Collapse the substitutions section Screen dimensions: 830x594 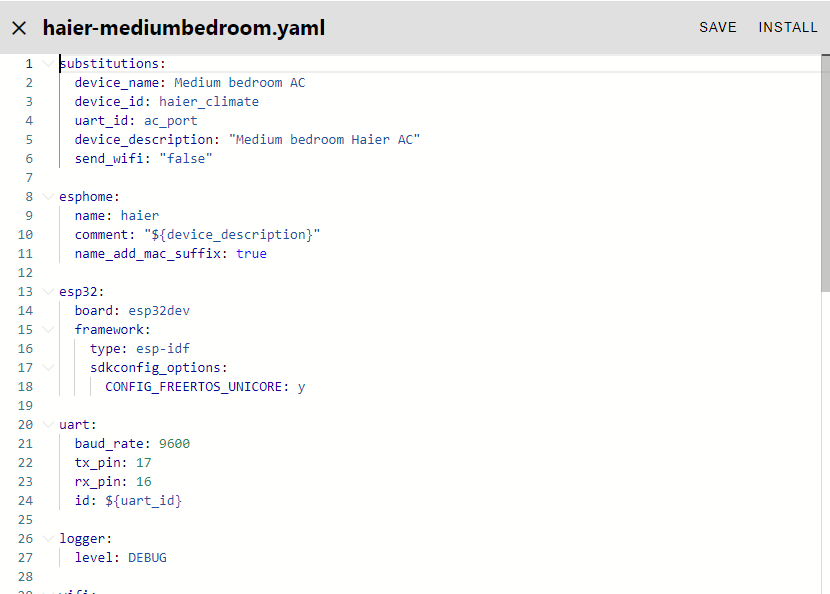(x=48, y=64)
